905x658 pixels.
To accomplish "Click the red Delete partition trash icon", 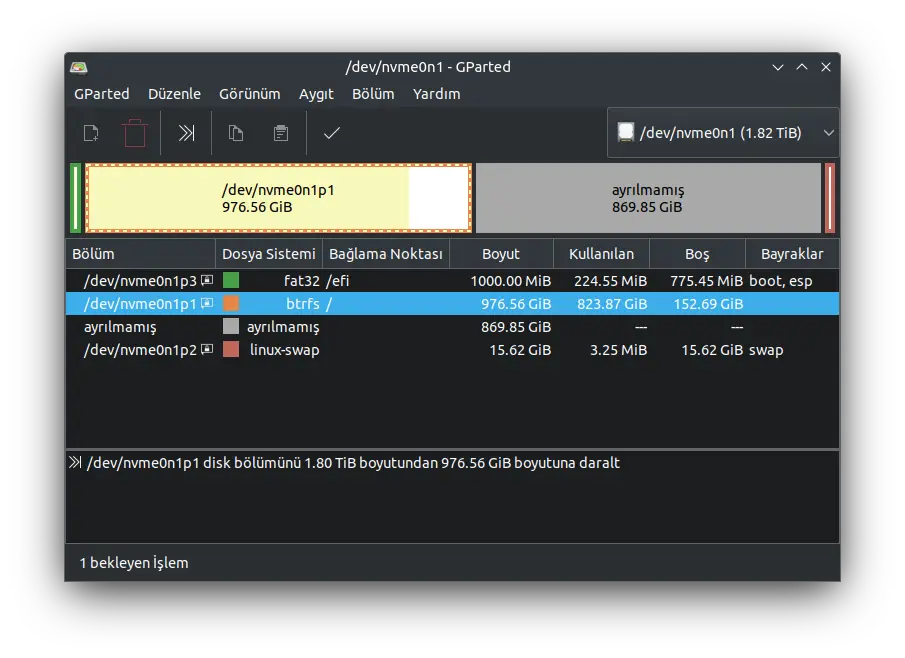I will click(x=134, y=133).
